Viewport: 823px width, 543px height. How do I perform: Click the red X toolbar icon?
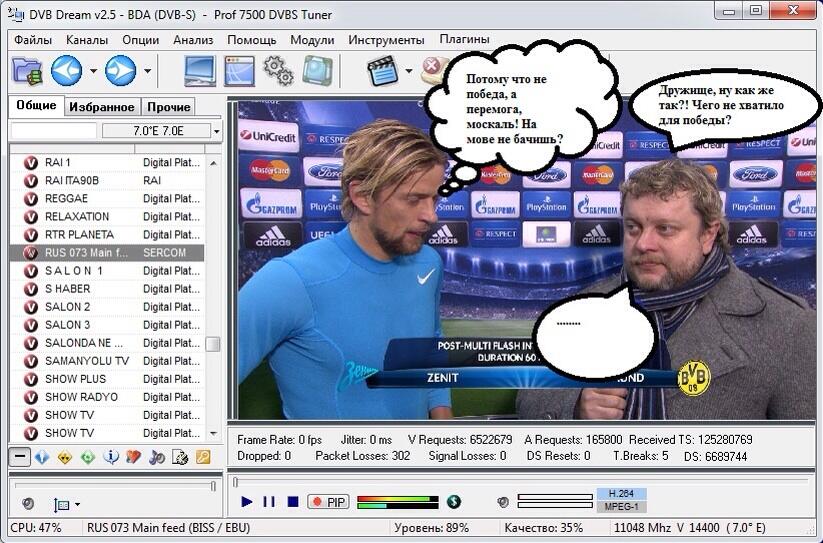point(432,70)
